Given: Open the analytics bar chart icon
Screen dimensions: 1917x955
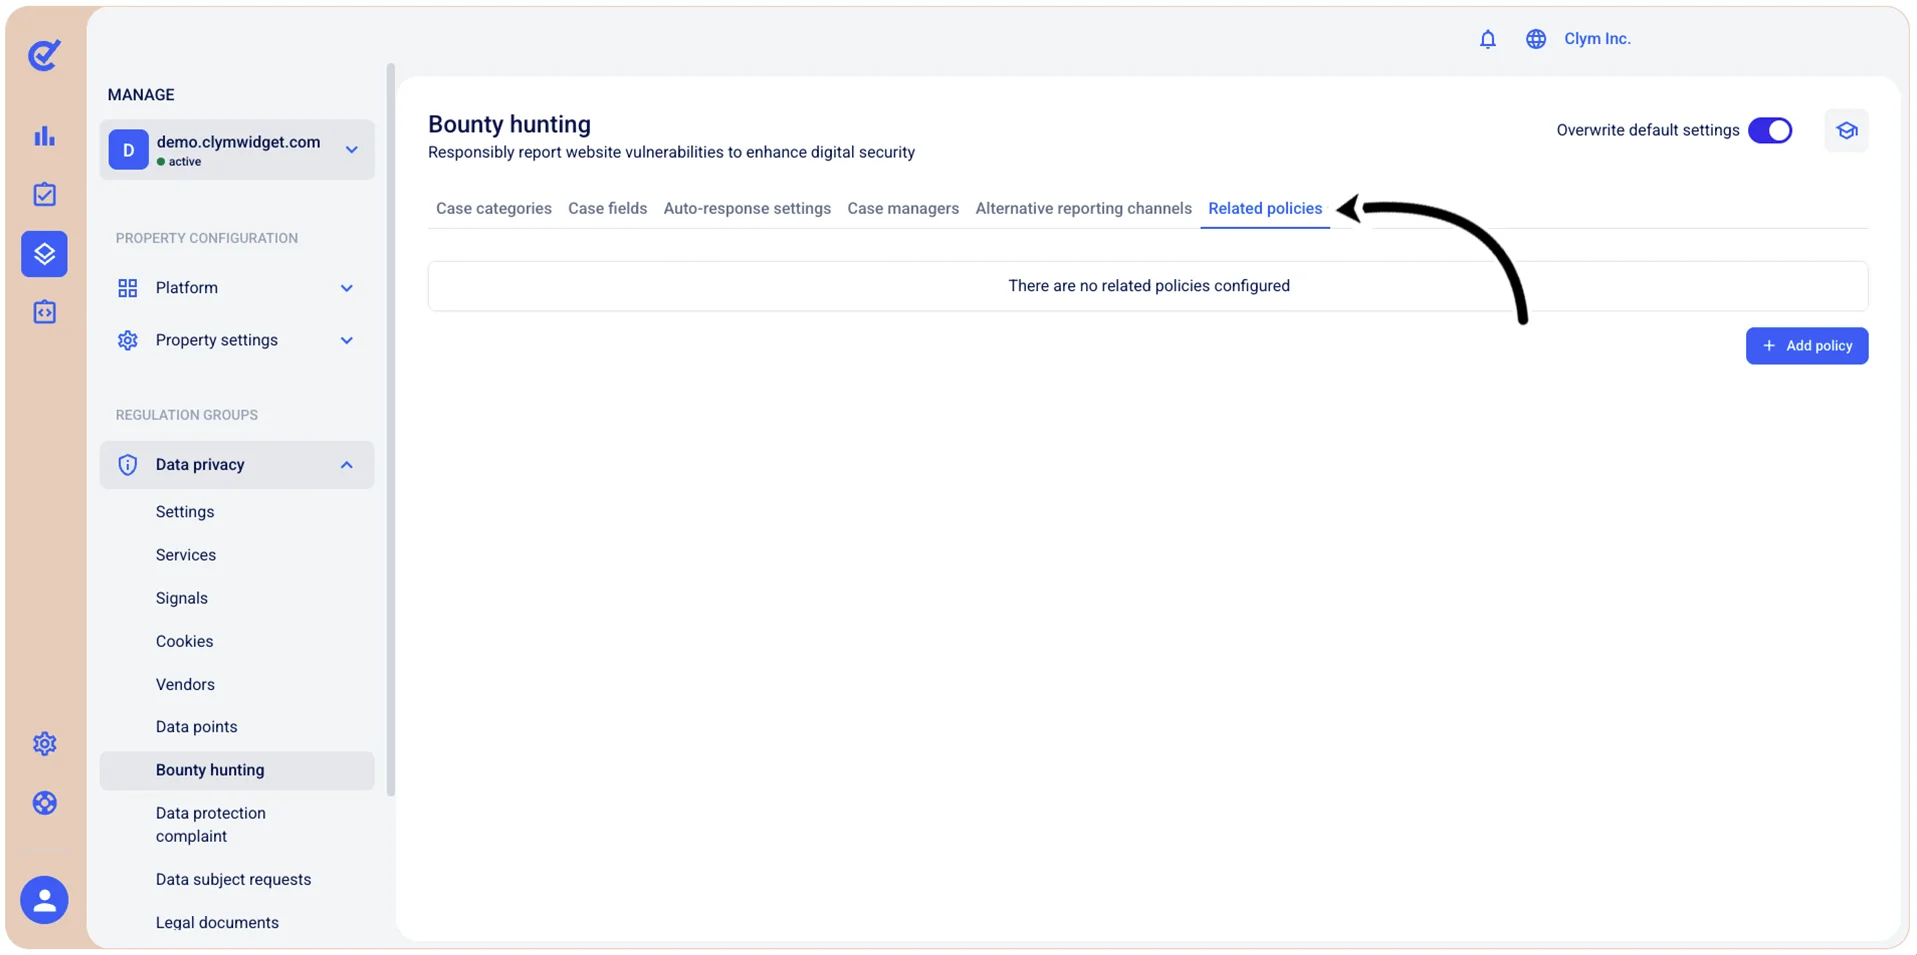Looking at the screenshot, I should point(44,136).
